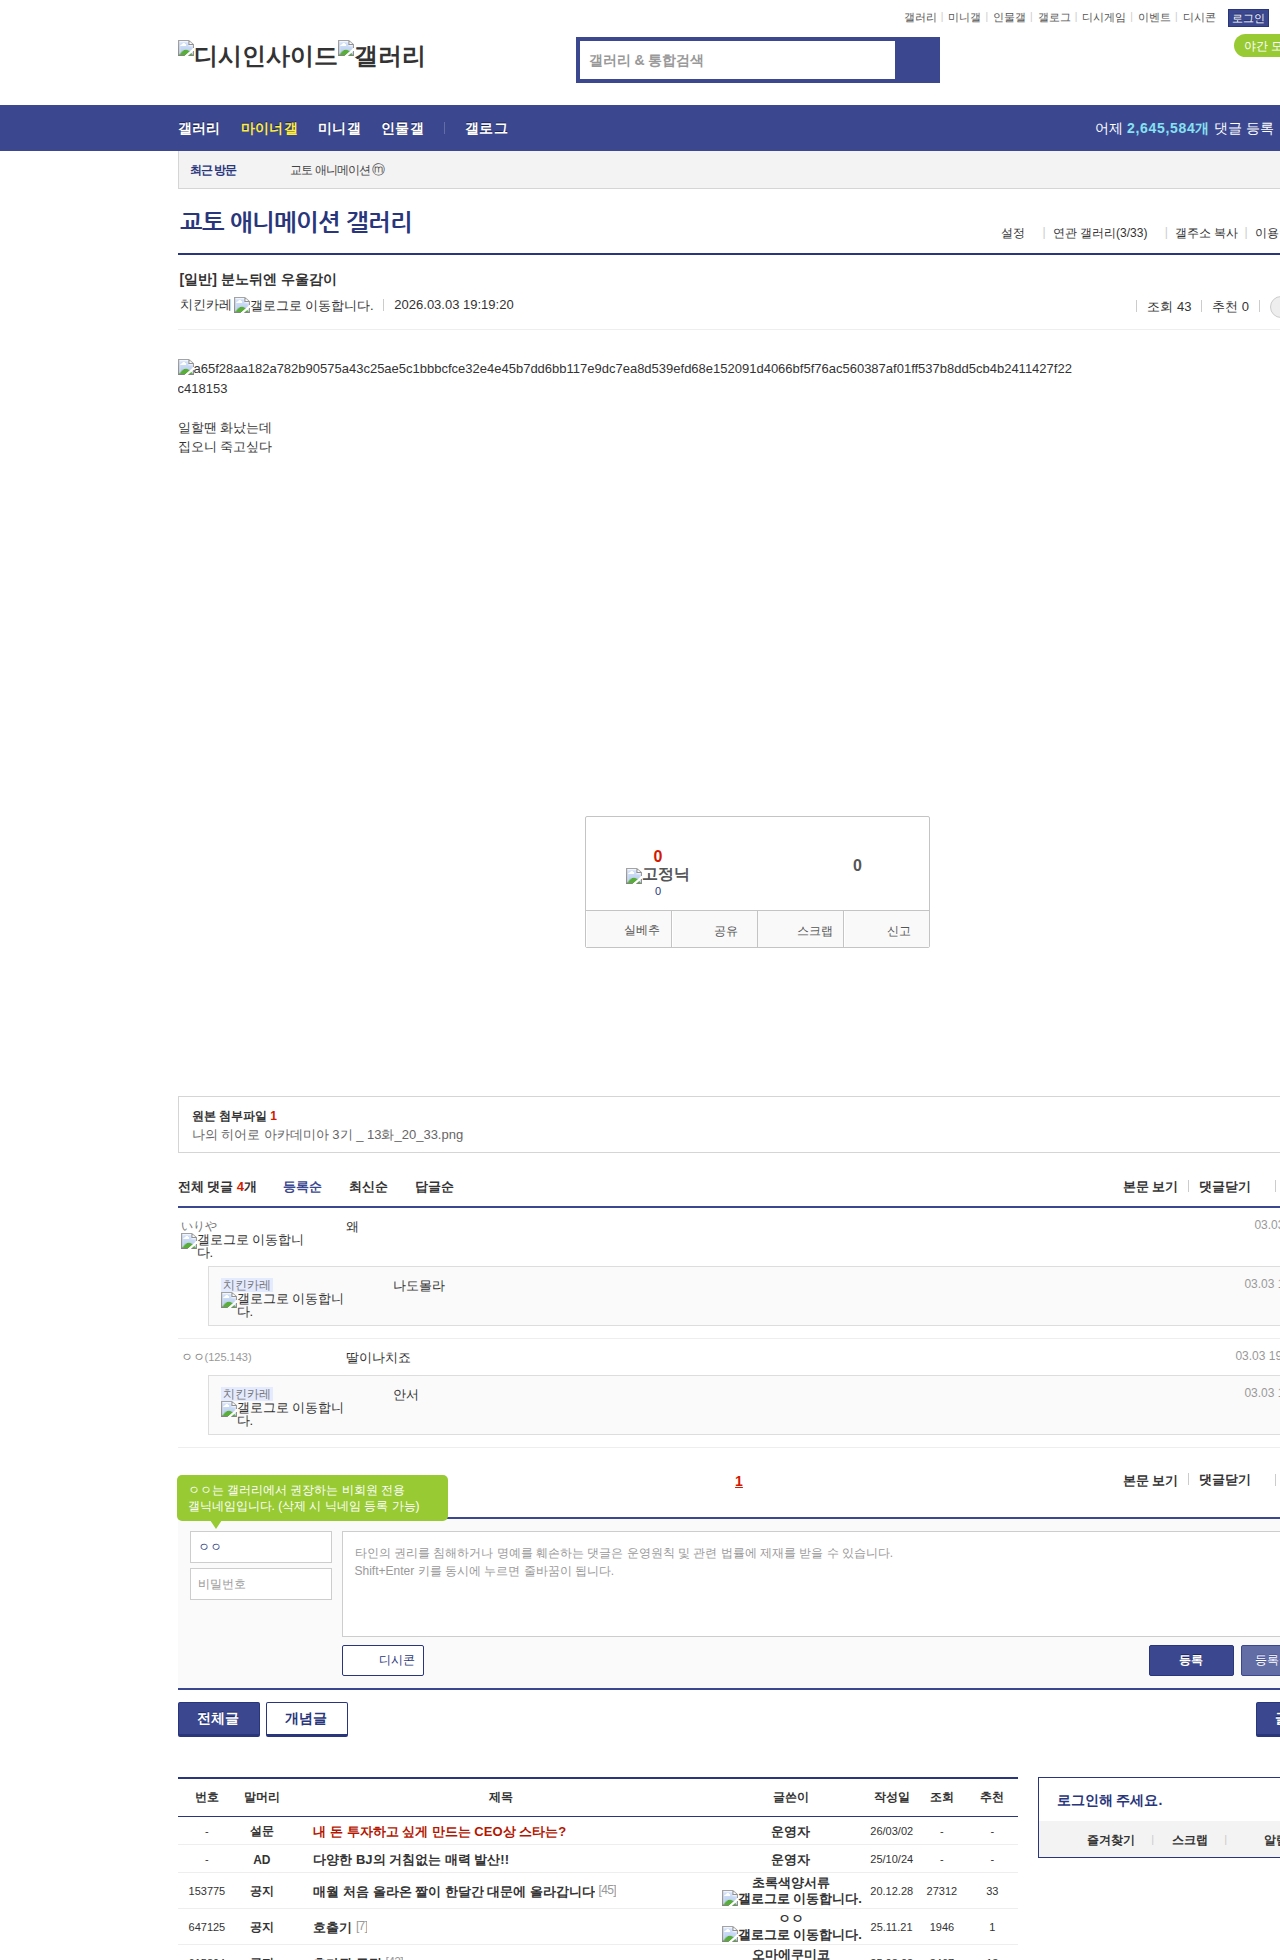Open the AD post 다양한 BJ의 거침없는 매력 발산

tap(411, 1860)
